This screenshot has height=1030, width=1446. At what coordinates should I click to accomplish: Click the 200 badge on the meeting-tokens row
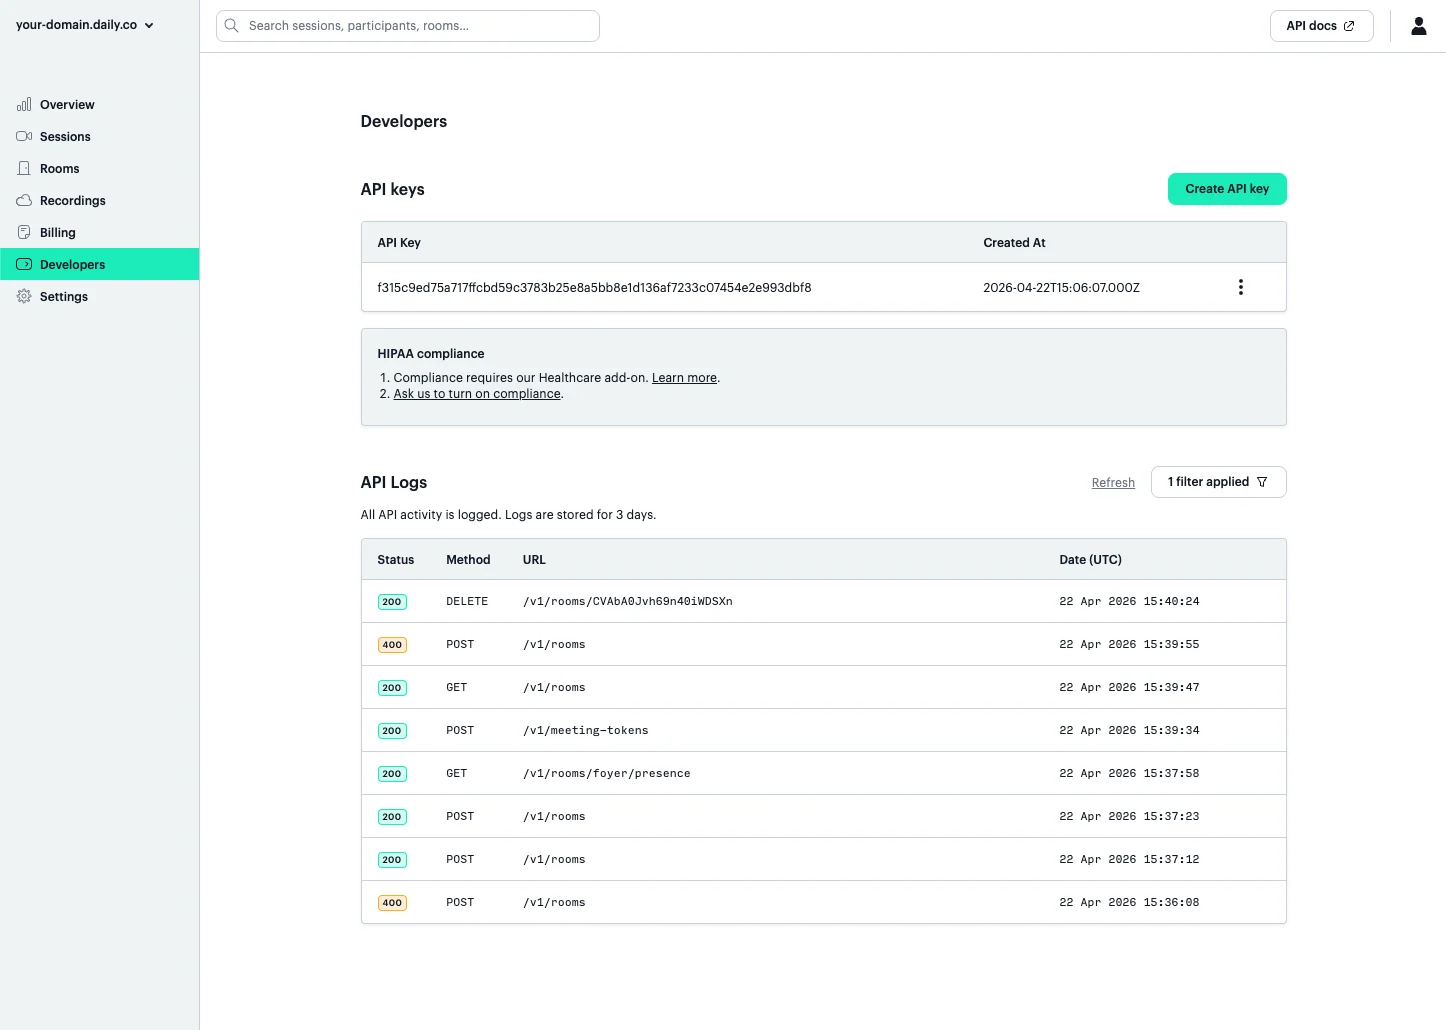[x=392, y=731]
